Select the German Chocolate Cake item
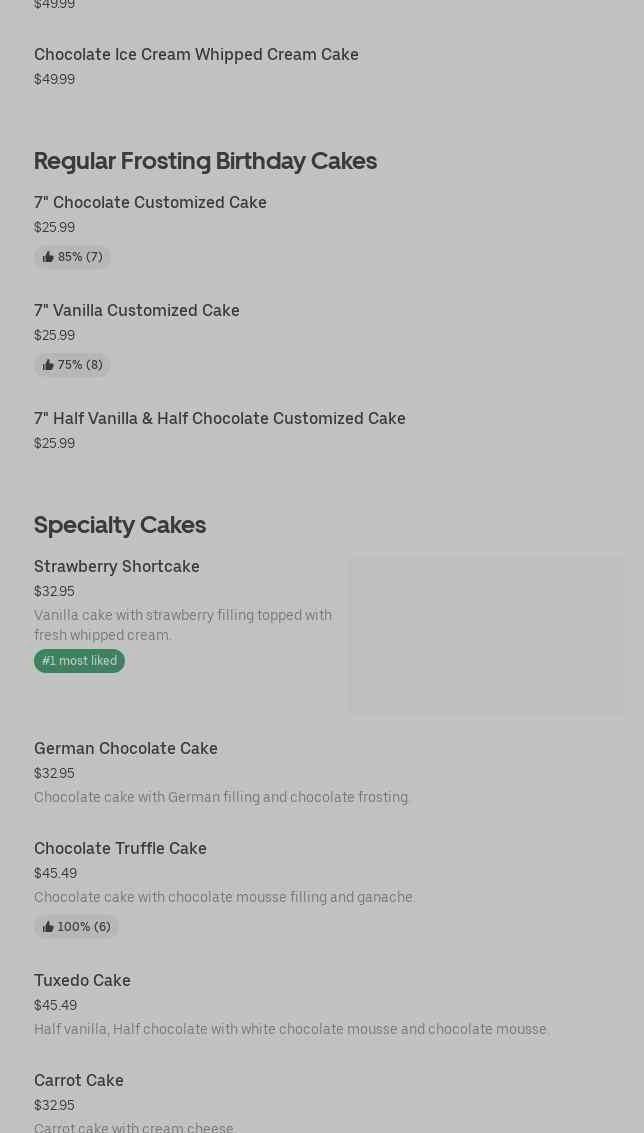This screenshot has height=1133, width=644. click(126, 749)
